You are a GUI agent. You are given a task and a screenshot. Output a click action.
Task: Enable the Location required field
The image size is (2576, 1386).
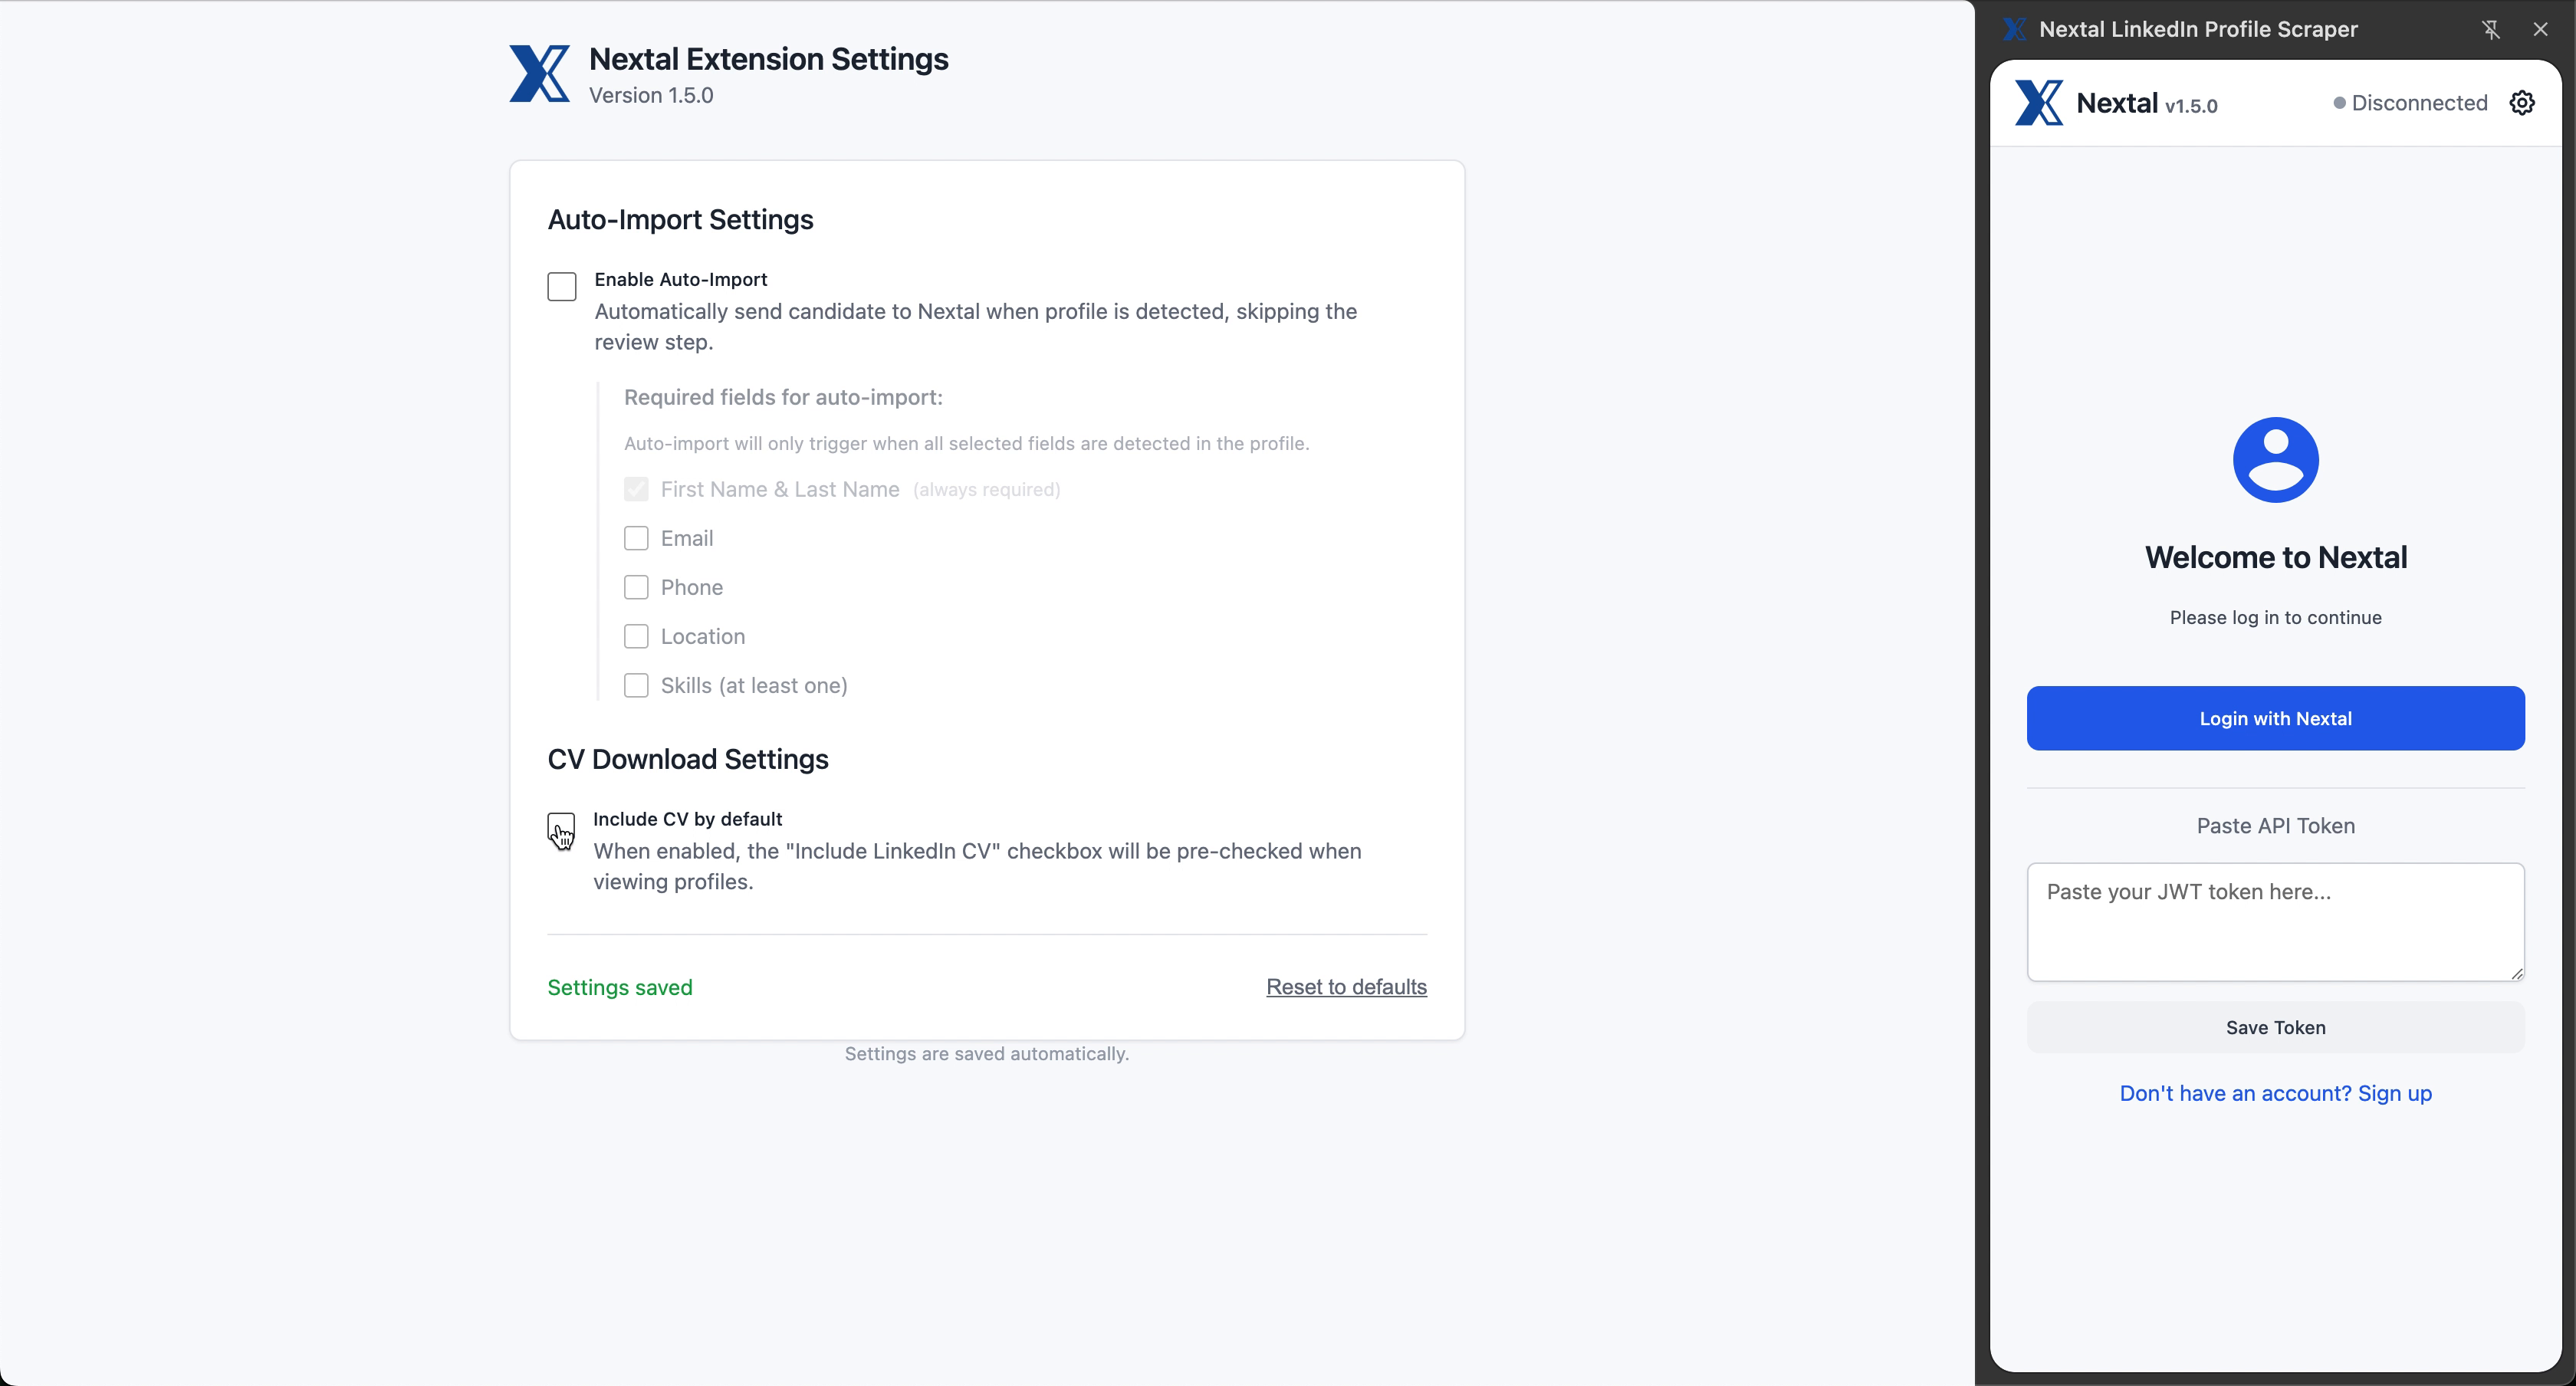pyautogui.click(x=637, y=636)
